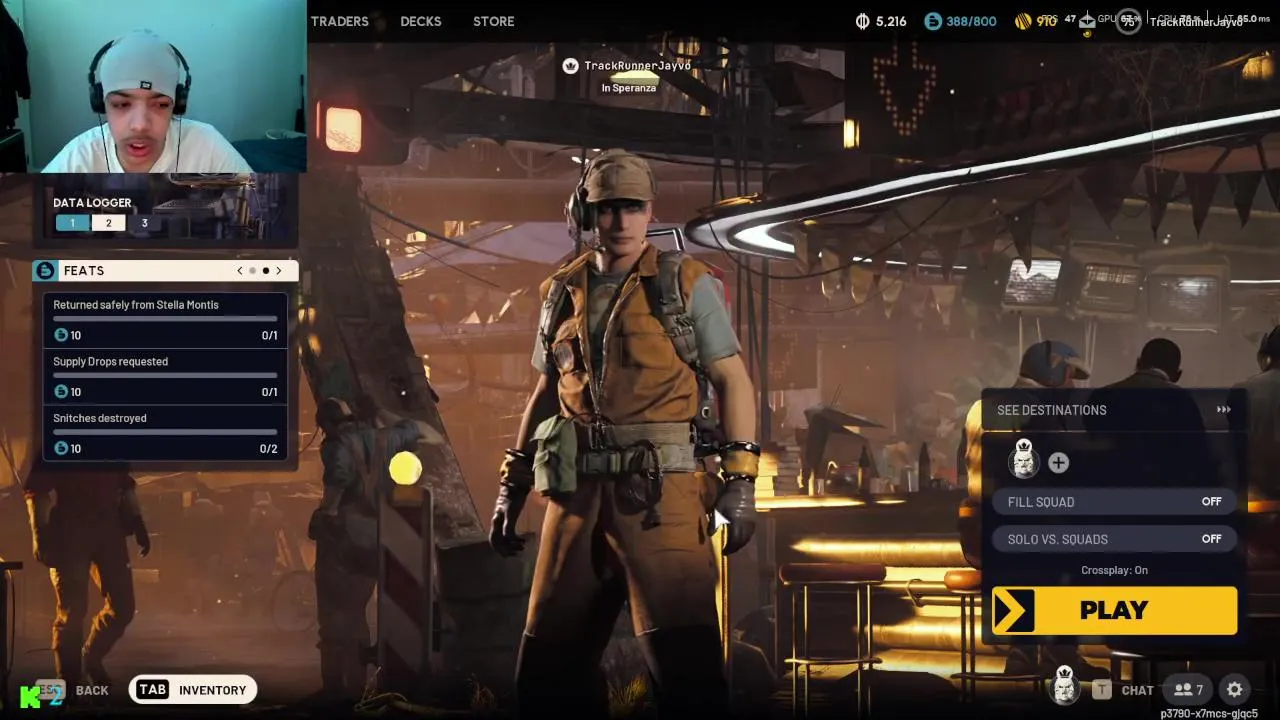Screen dimensions: 1280x720
Task: Open the Store tab
Action: (493, 21)
